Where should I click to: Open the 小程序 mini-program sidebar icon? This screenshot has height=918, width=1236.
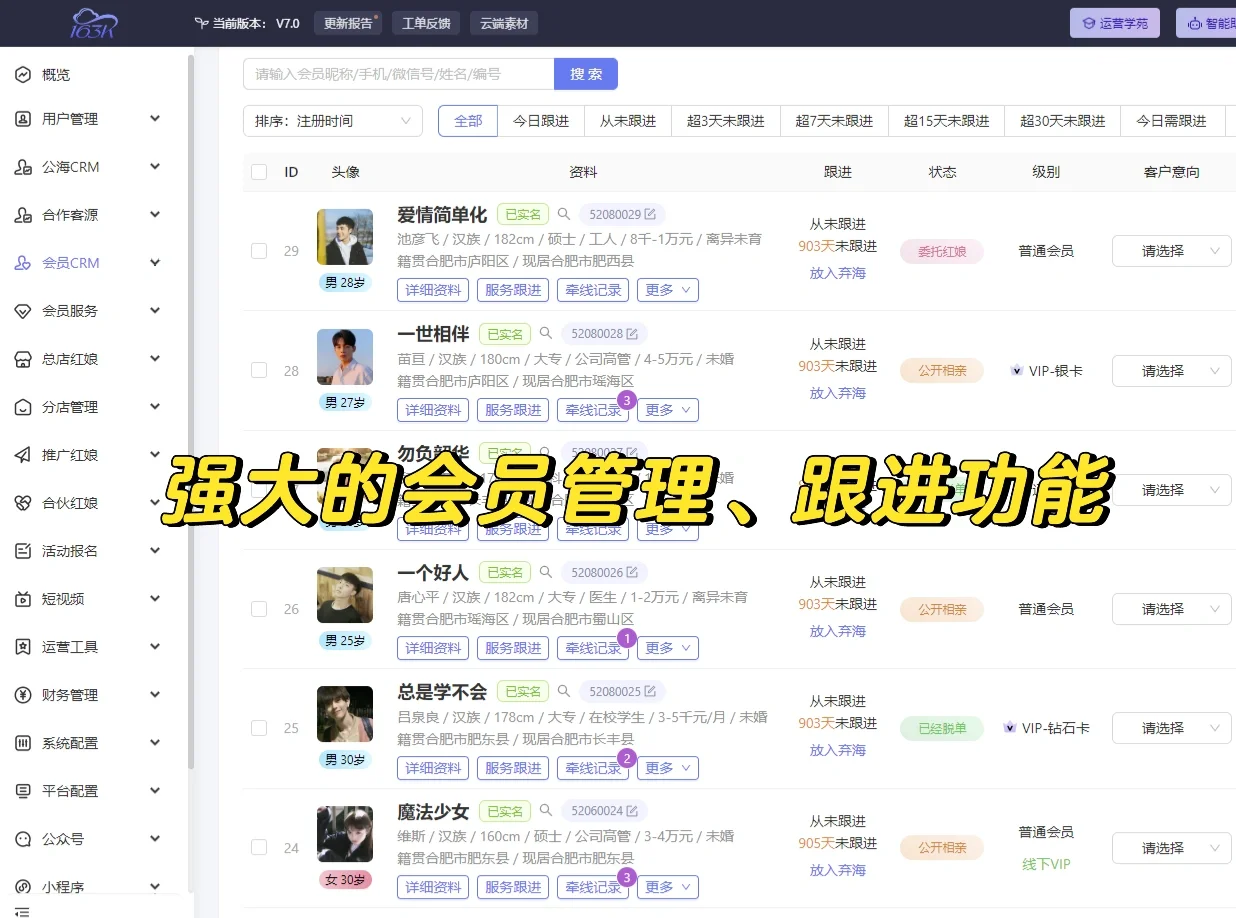24,886
